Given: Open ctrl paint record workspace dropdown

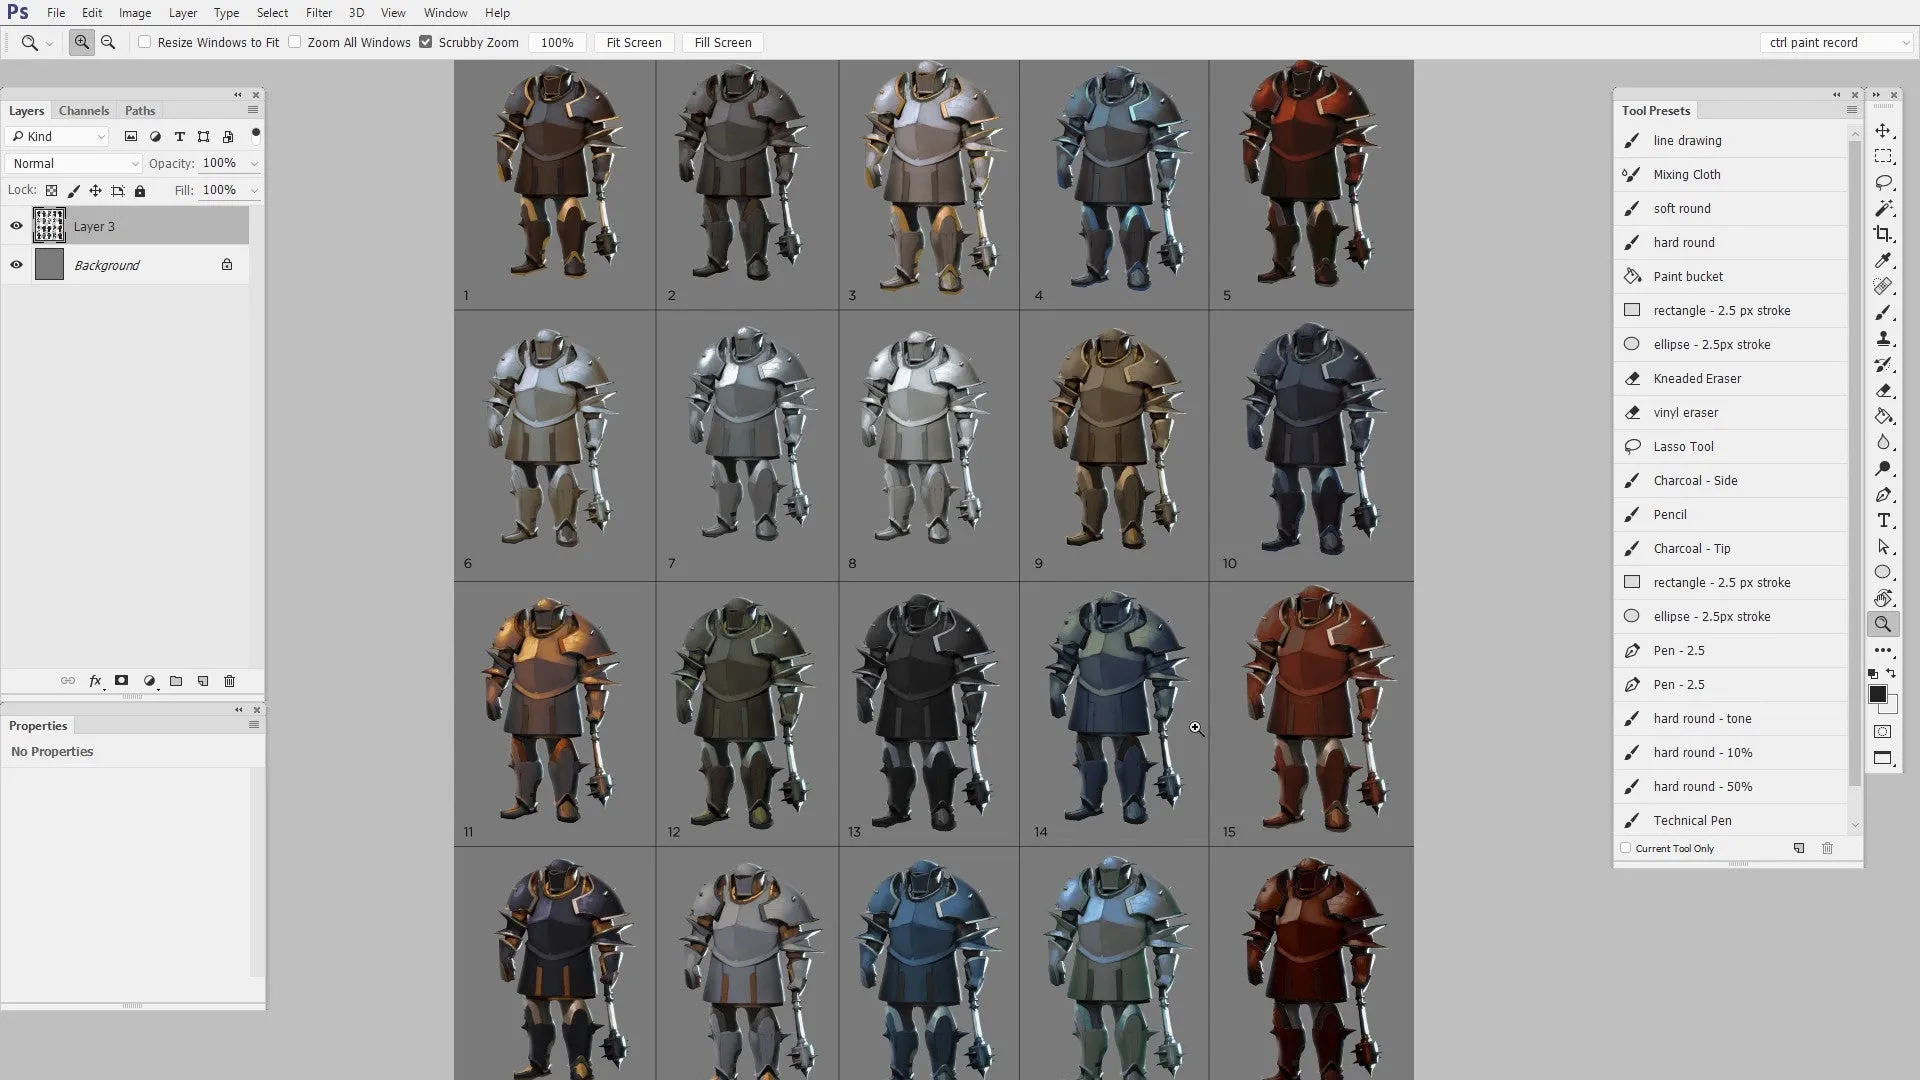Looking at the screenshot, I should pos(1837,43).
